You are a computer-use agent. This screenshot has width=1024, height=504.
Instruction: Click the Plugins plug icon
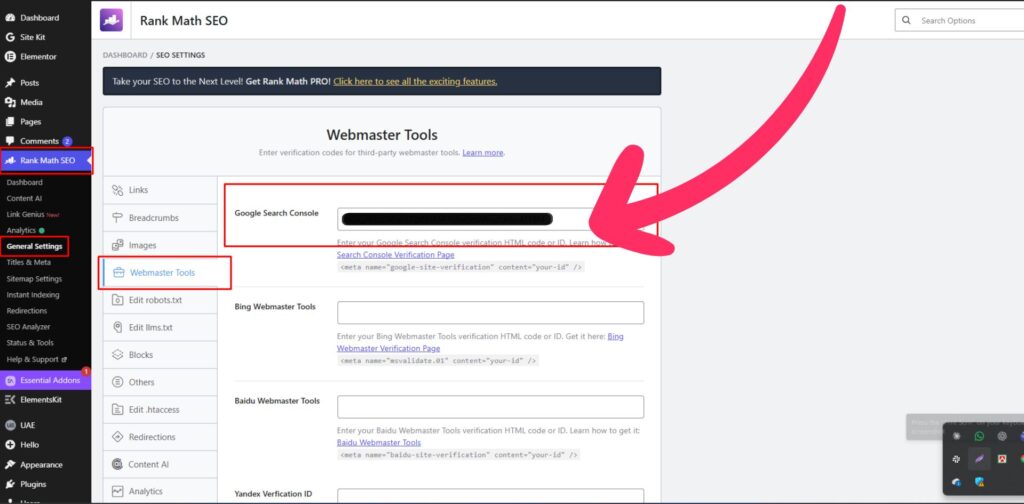(10, 484)
